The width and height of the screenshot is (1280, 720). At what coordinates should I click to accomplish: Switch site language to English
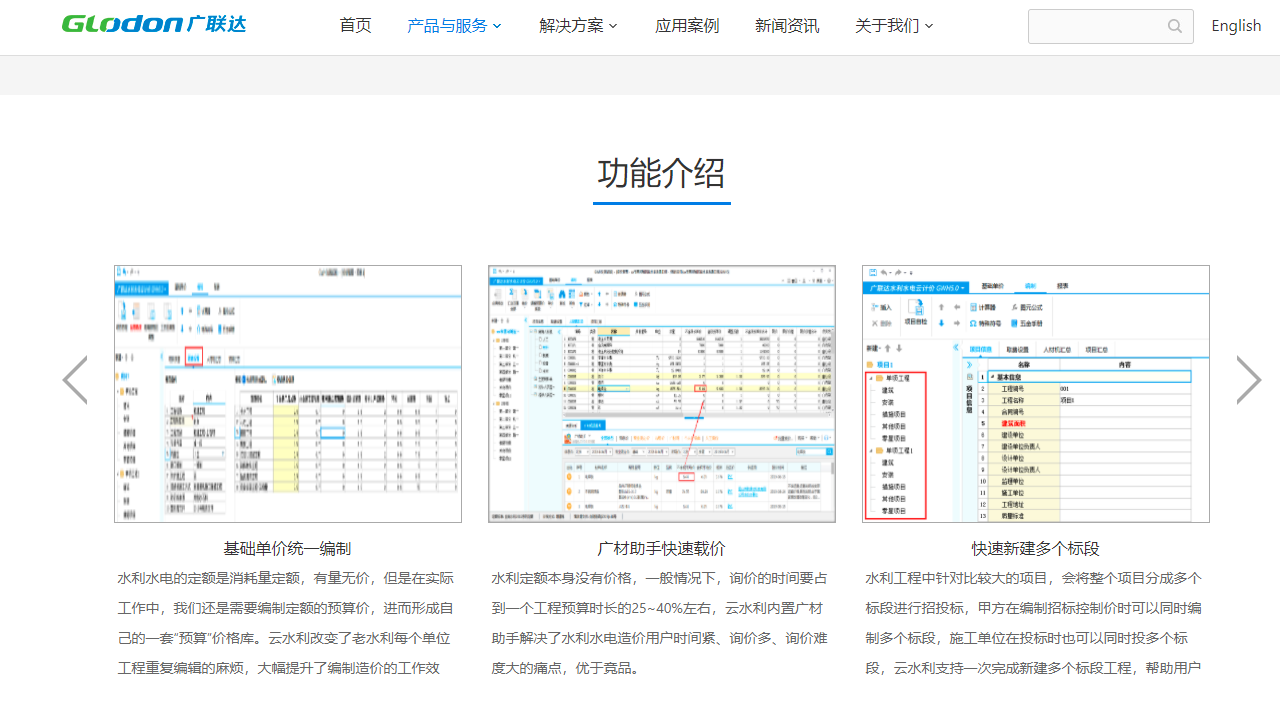(1236, 25)
